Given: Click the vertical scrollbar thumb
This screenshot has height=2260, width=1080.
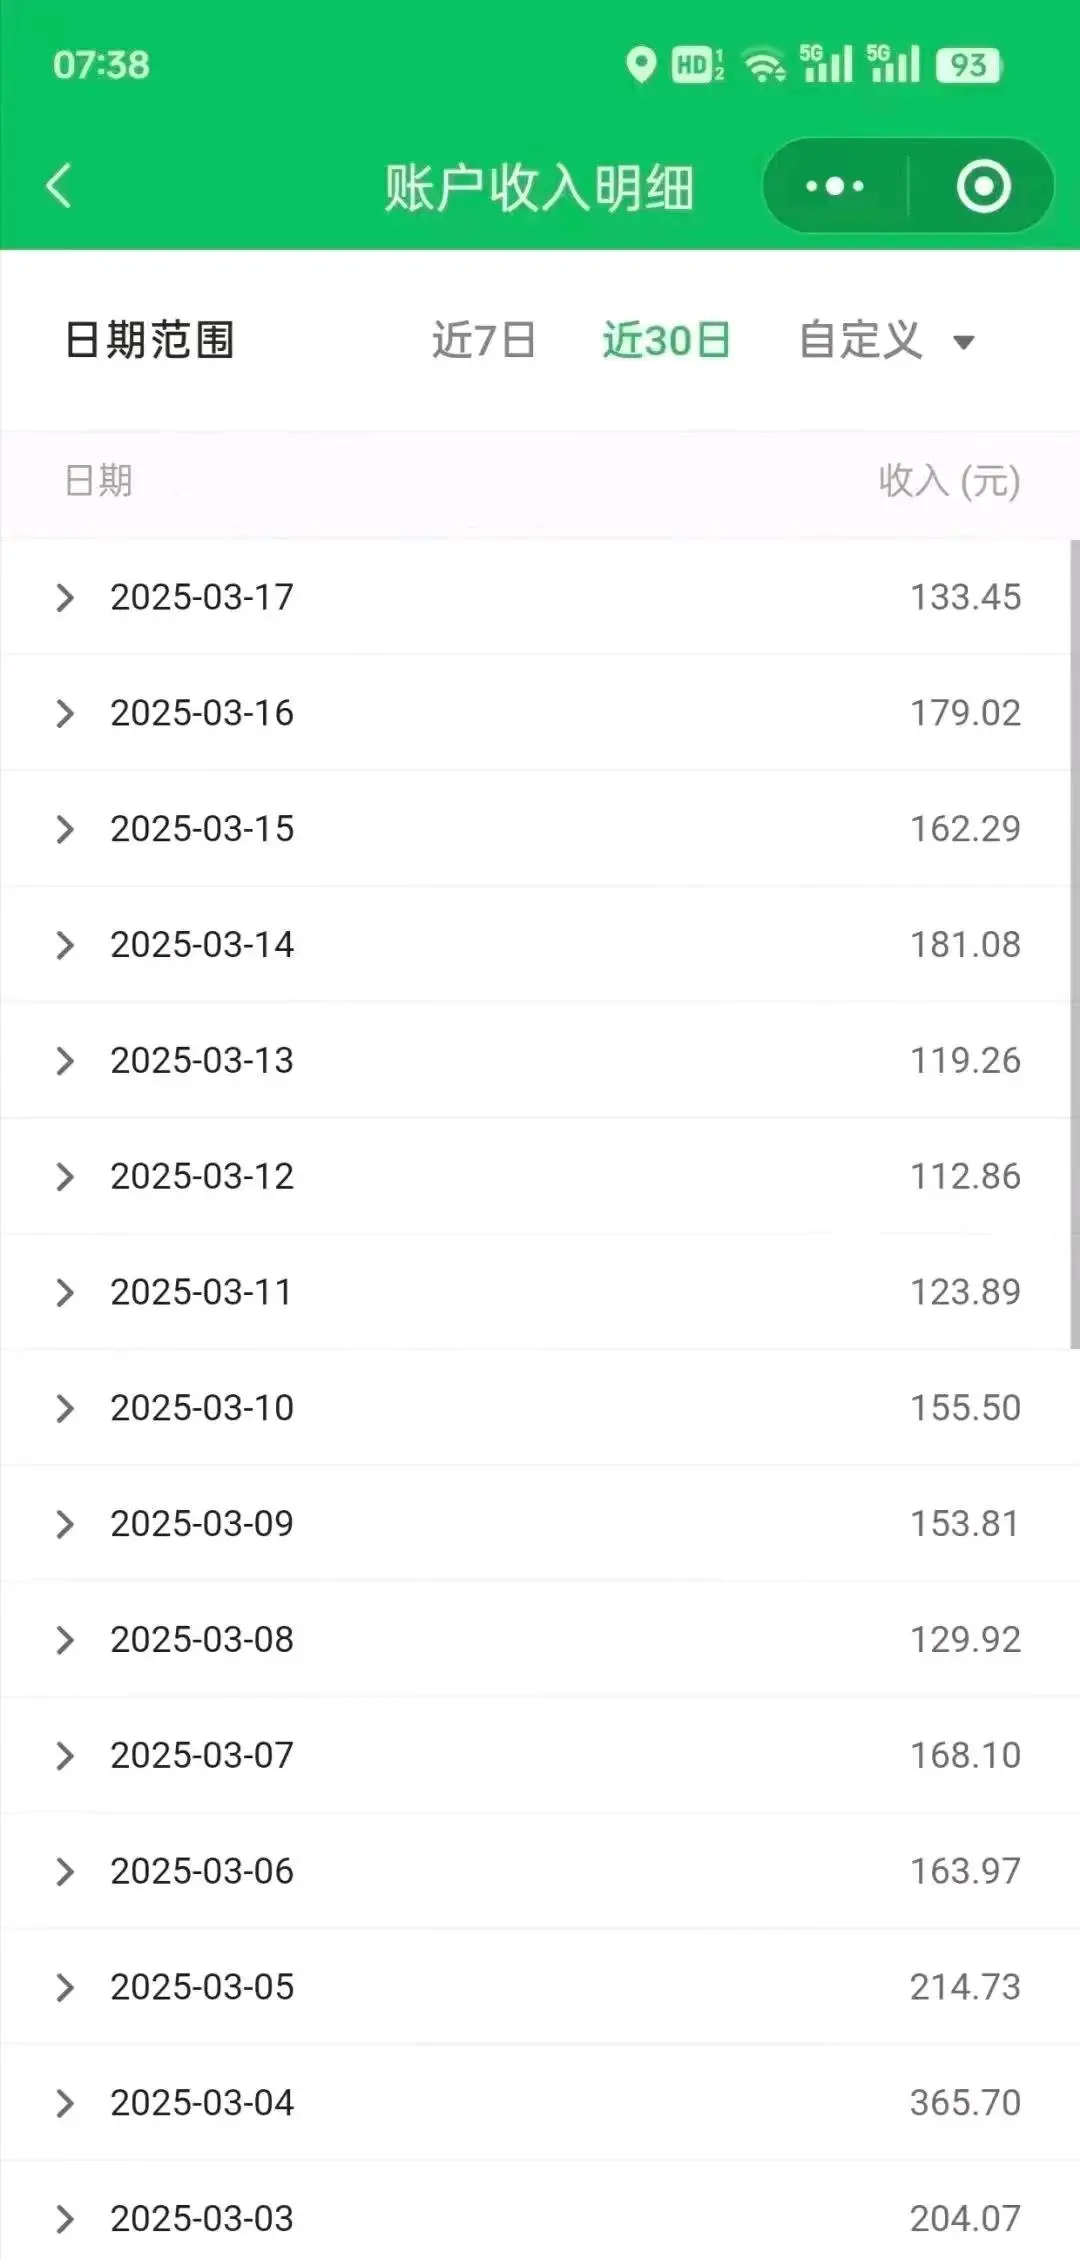Looking at the screenshot, I should [x=1075, y=944].
